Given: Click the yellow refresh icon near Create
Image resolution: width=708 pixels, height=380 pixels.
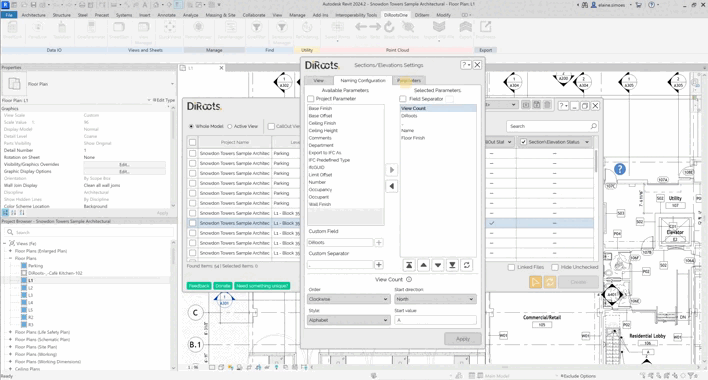Looking at the screenshot, I should coord(550,282).
